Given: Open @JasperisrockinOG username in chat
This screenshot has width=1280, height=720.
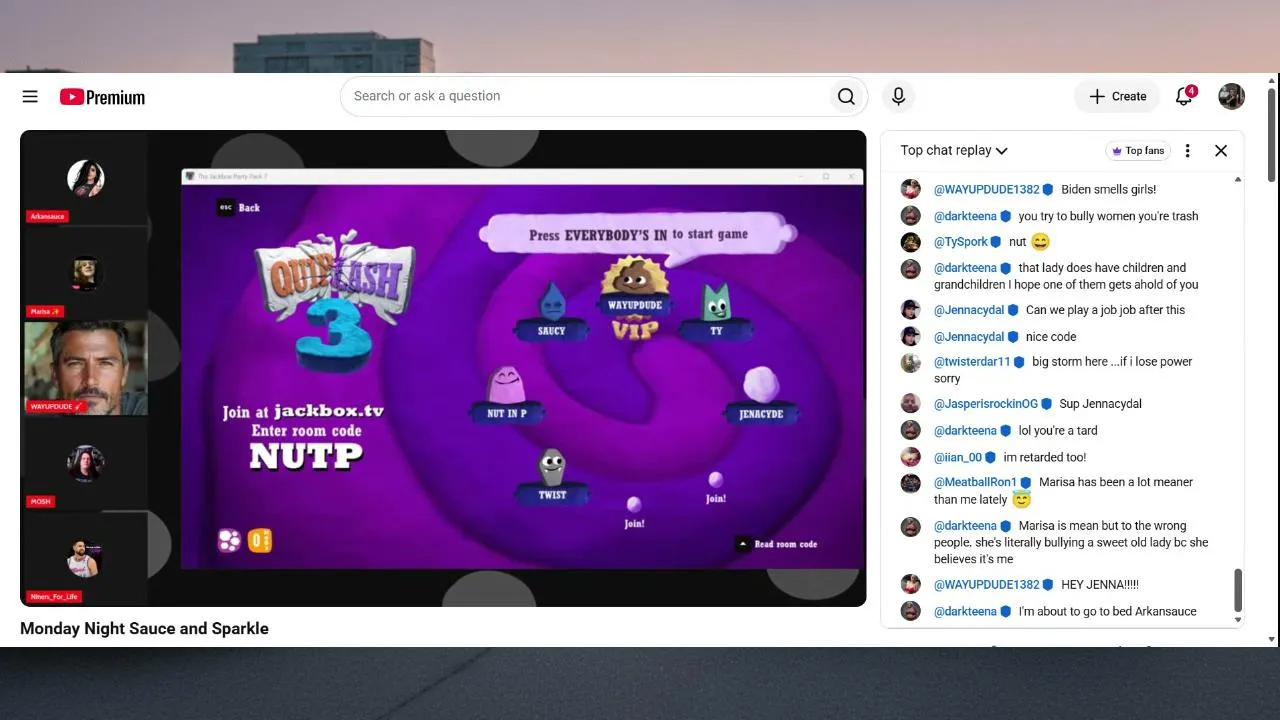Looking at the screenshot, I should click(986, 404).
